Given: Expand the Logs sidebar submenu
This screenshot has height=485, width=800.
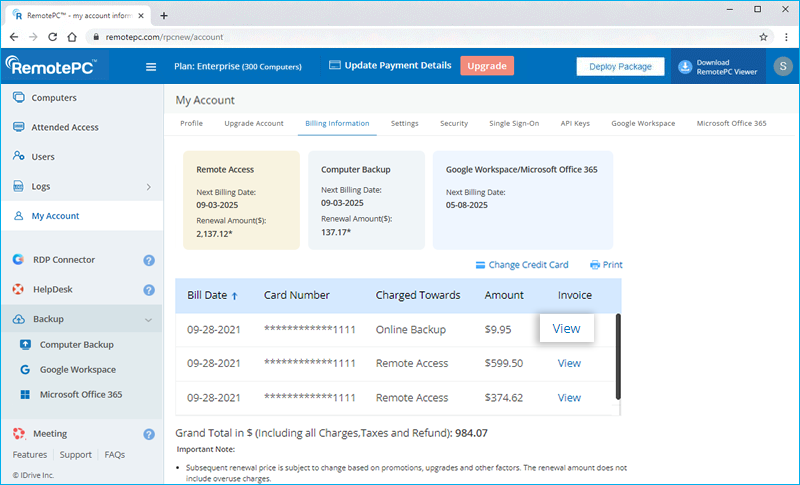Looking at the screenshot, I should tap(148, 187).
